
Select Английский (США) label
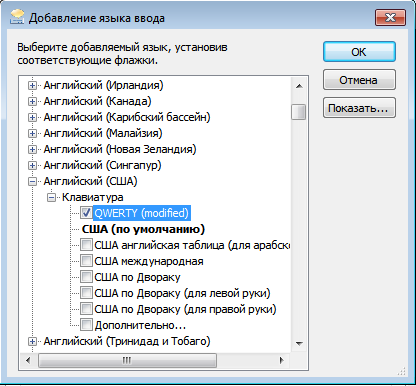[x=90, y=181]
